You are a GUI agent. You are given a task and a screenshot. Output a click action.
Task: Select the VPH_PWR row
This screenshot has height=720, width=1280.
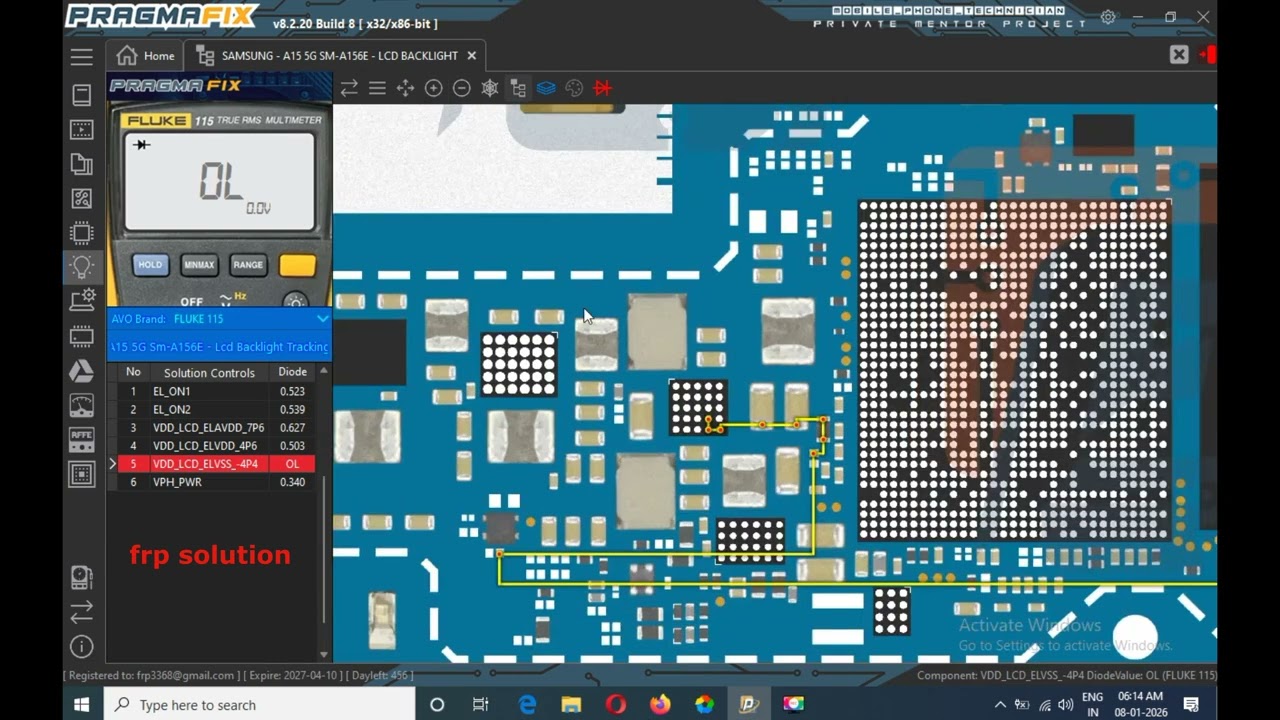click(x=211, y=482)
